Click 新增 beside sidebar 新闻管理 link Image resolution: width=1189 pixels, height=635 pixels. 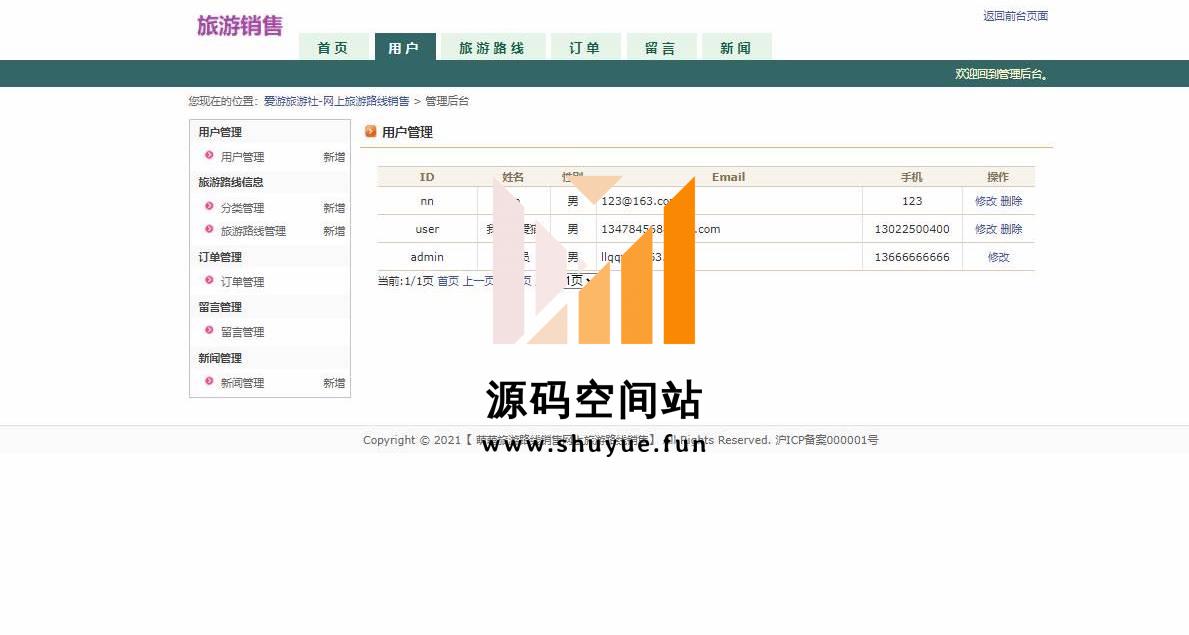pos(334,383)
